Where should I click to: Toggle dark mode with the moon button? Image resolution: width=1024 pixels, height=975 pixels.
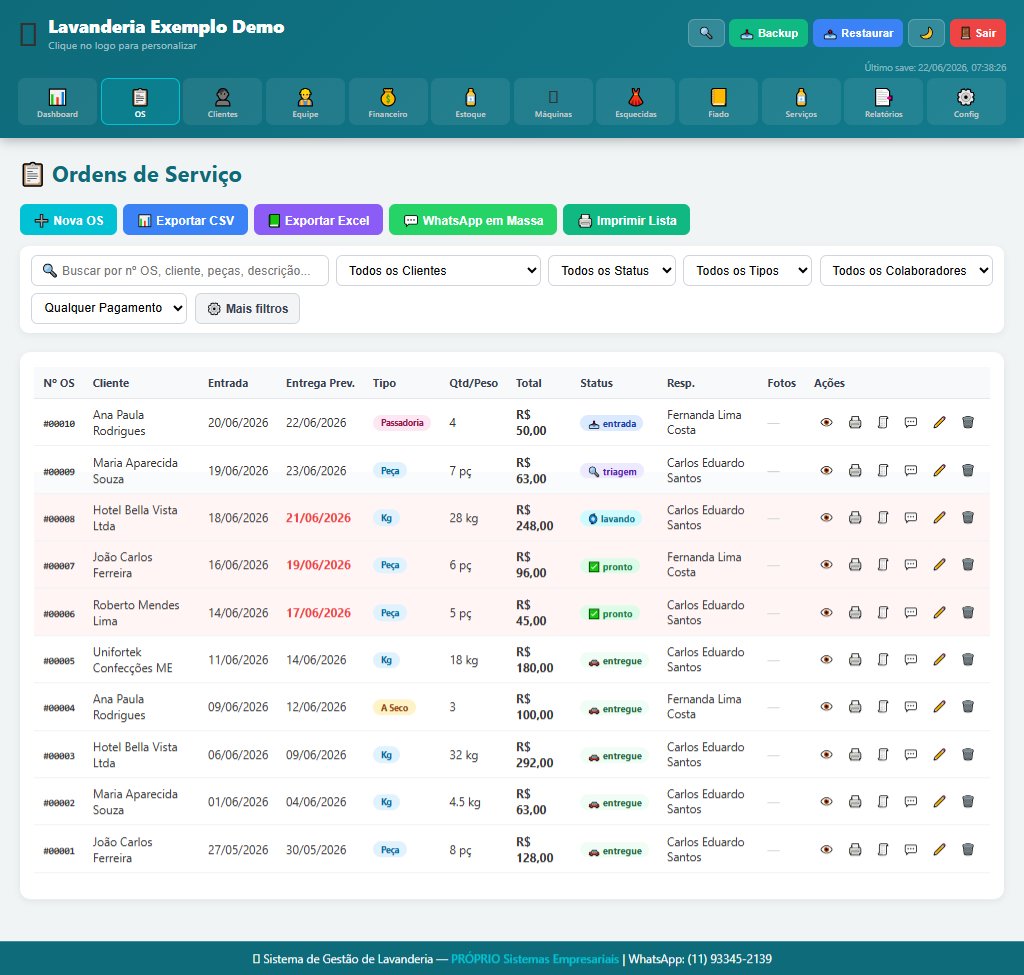[926, 33]
